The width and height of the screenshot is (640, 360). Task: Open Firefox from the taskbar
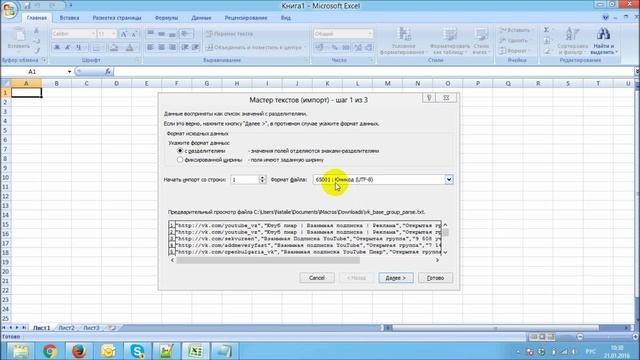pyautogui.click(x=79, y=351)
